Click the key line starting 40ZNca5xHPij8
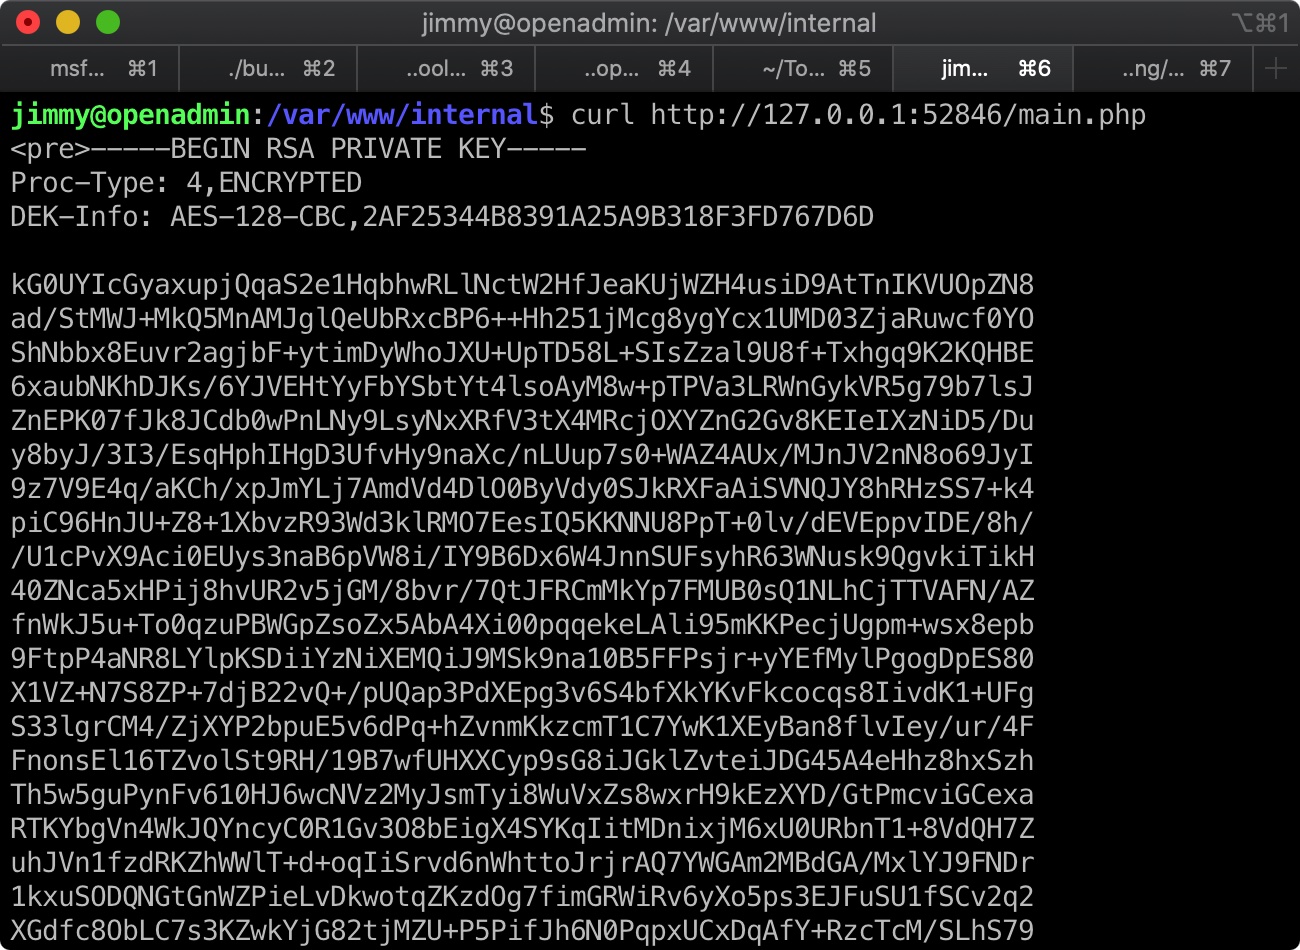1300x950 pixels. pyautogui.click(x=522, y=591)
